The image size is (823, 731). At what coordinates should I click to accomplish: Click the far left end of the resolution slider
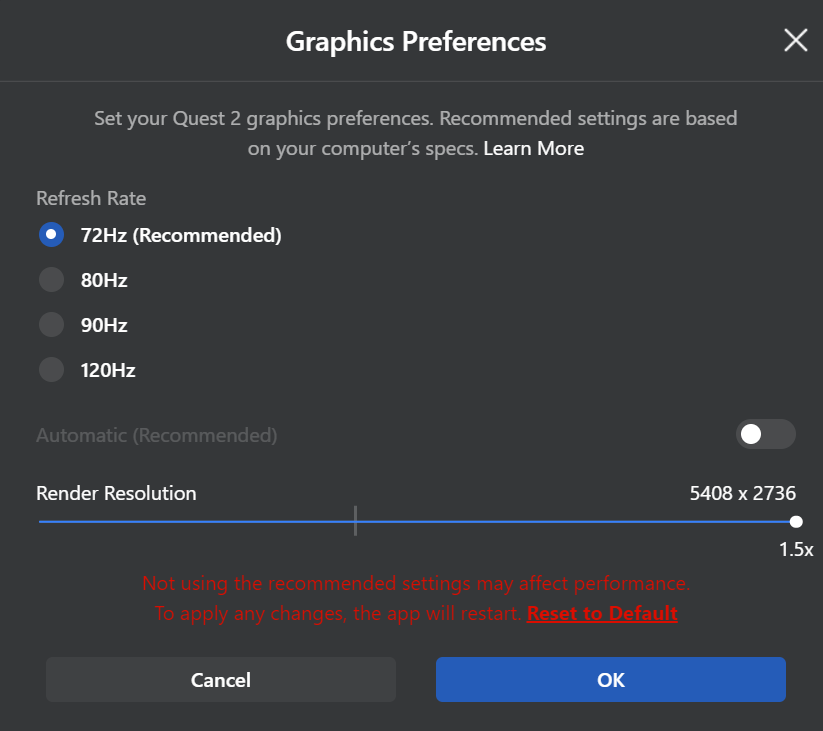pos(41,521)
